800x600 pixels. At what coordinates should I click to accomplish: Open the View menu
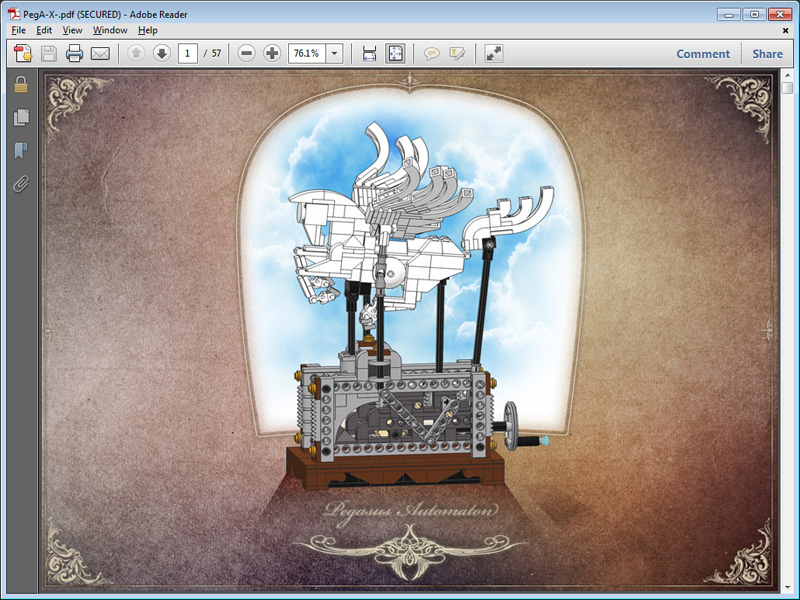[72, 30]
